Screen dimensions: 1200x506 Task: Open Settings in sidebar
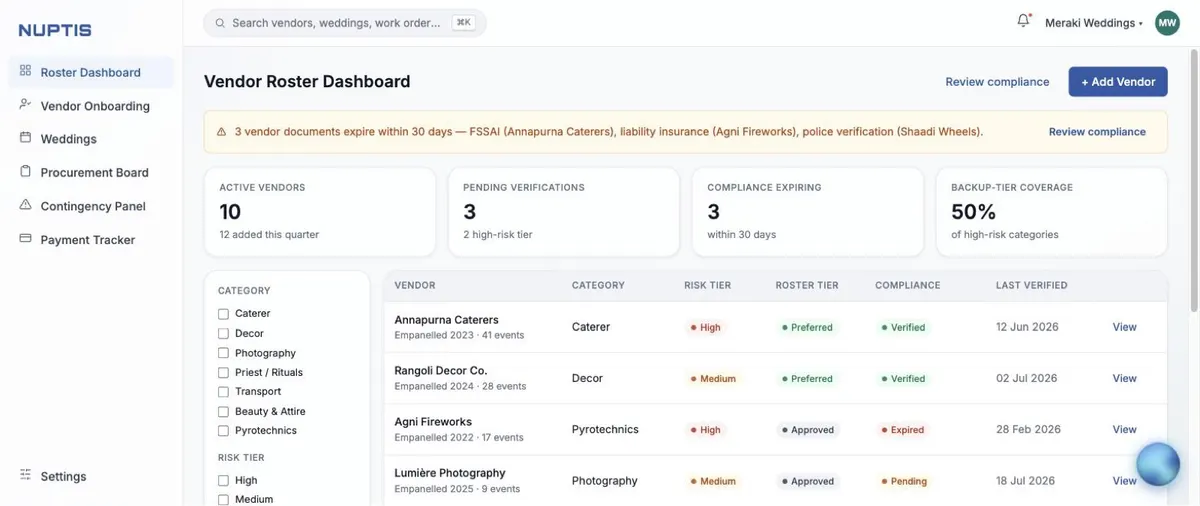(x=91, y=476)
